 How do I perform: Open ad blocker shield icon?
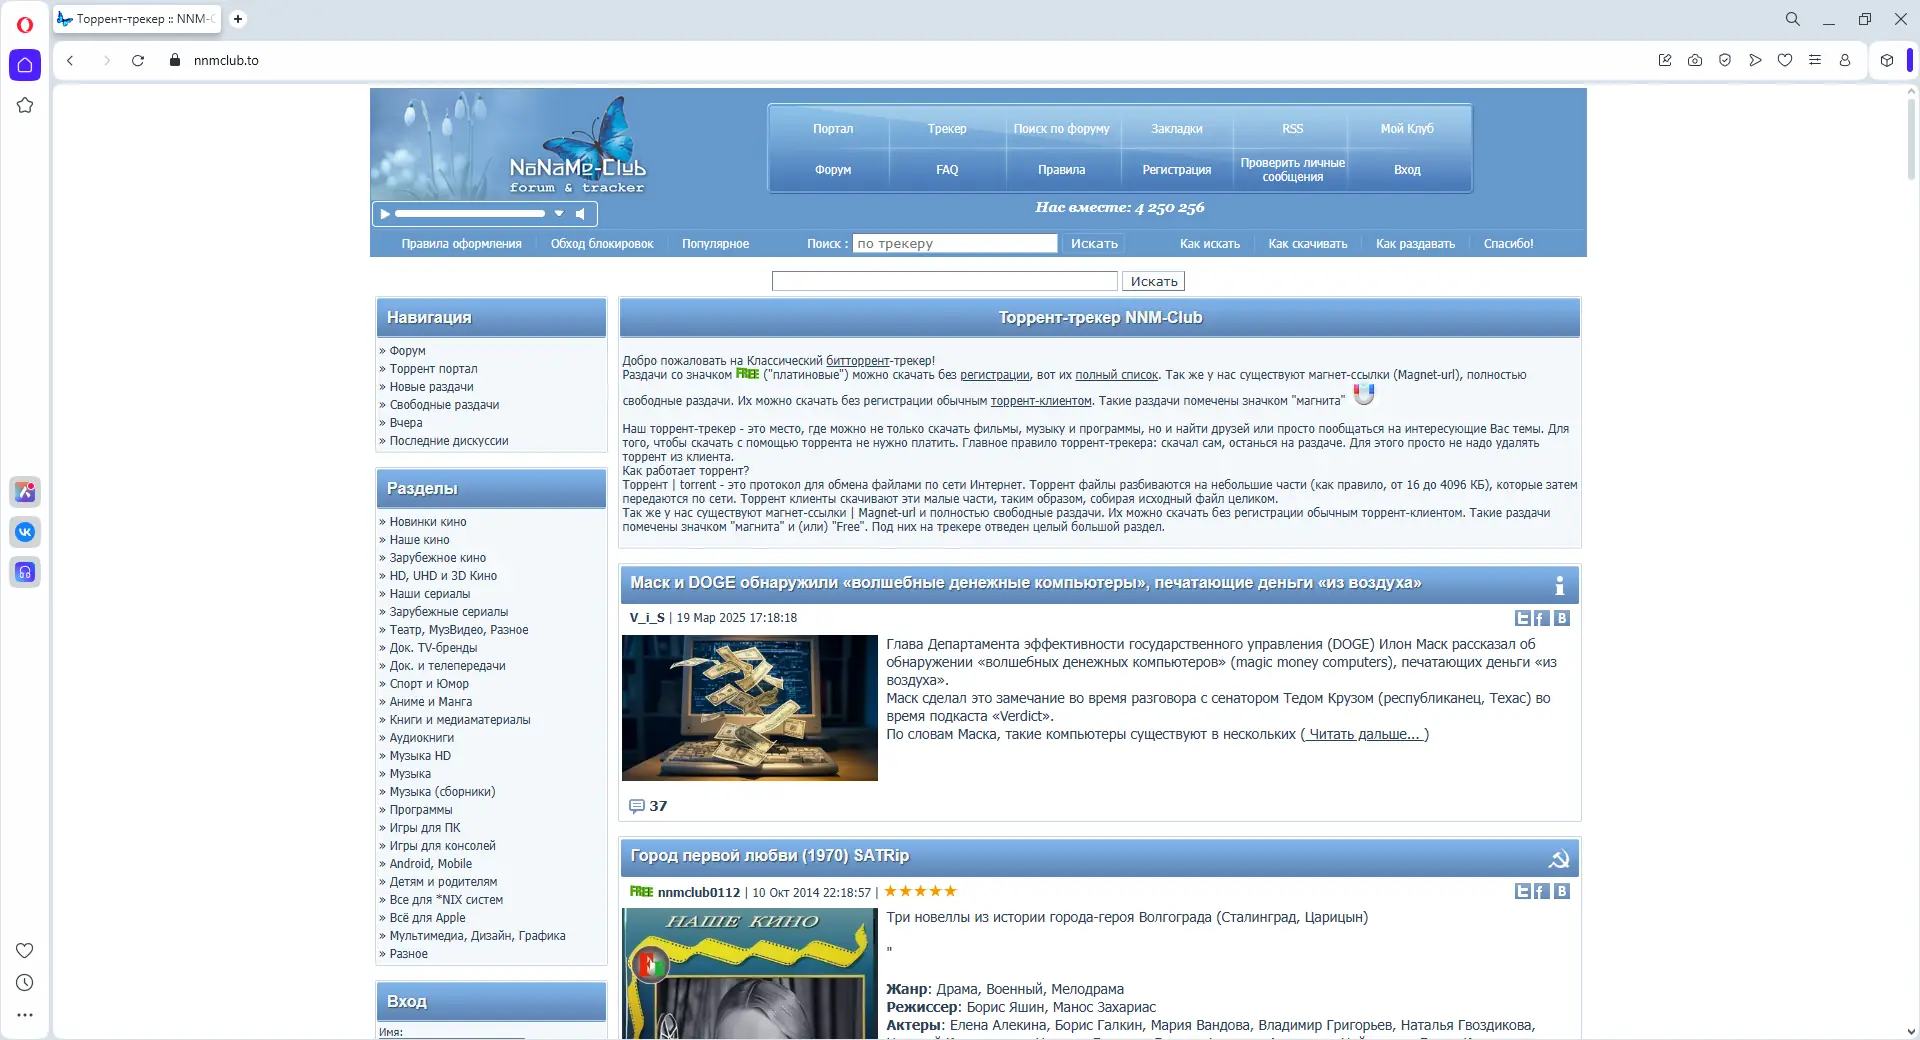pos(1725,60)
